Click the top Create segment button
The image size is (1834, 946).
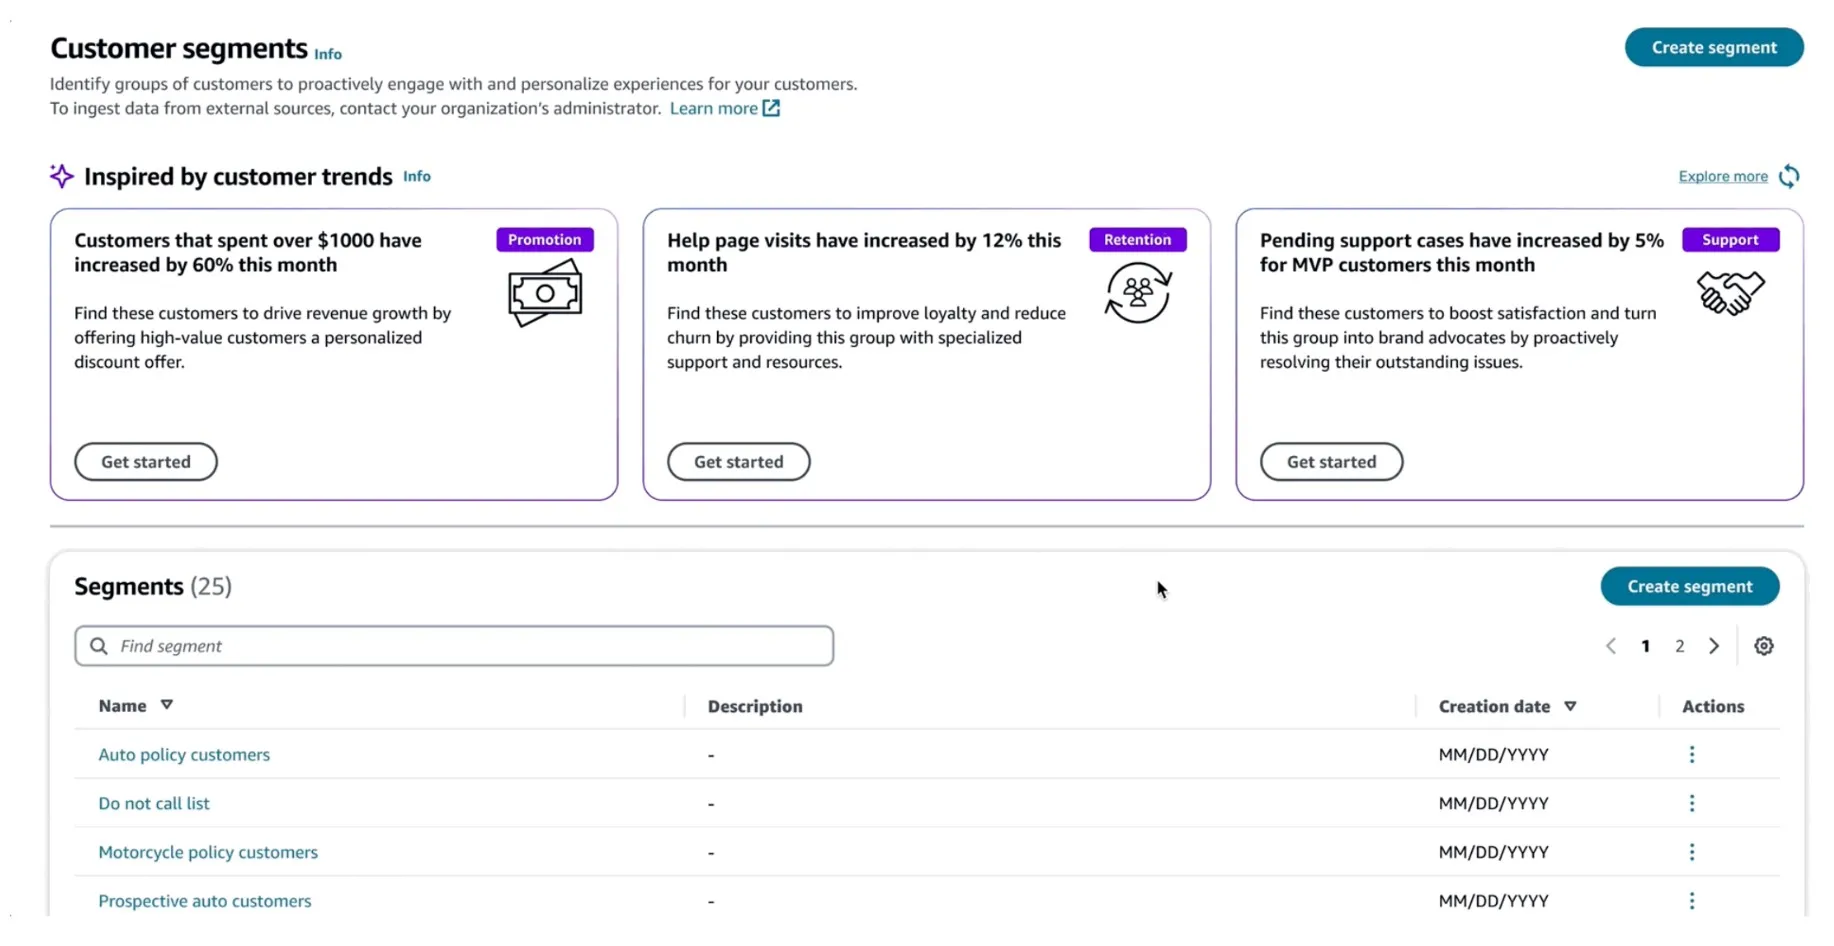click(1713, 47)
